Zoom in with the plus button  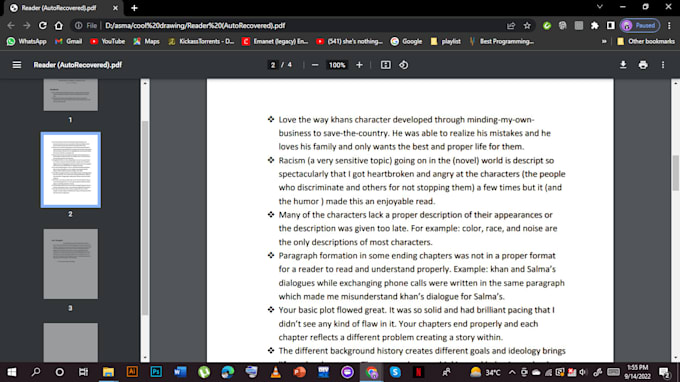click(359, 65)
